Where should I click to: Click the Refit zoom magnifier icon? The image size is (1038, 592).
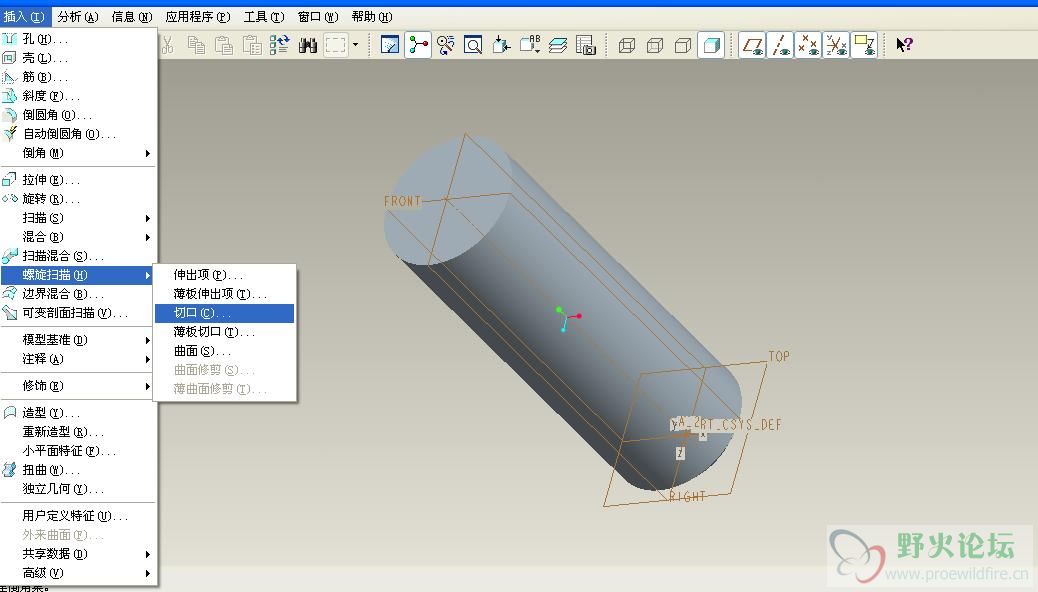(x=473, y=45)
